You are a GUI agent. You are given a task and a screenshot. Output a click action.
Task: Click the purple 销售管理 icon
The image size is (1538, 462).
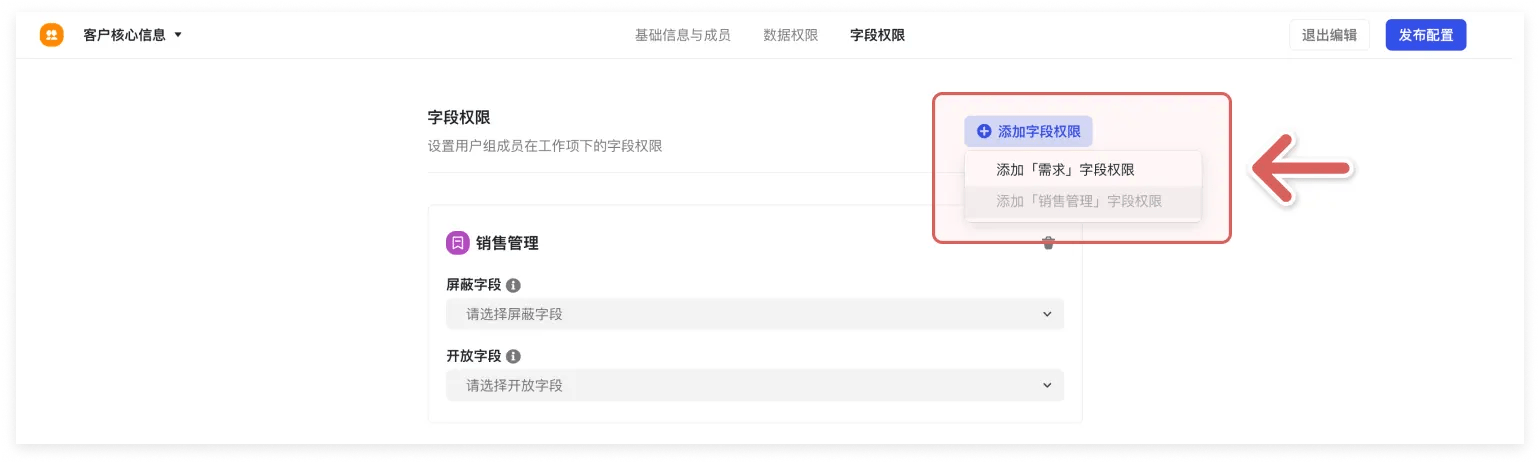click(457, 242)
